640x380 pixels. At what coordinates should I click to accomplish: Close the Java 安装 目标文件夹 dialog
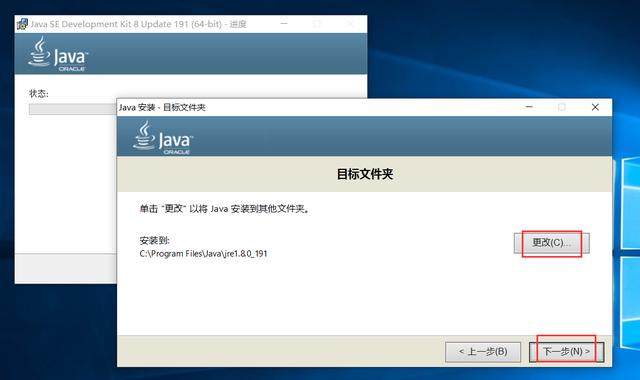(595, 107)
